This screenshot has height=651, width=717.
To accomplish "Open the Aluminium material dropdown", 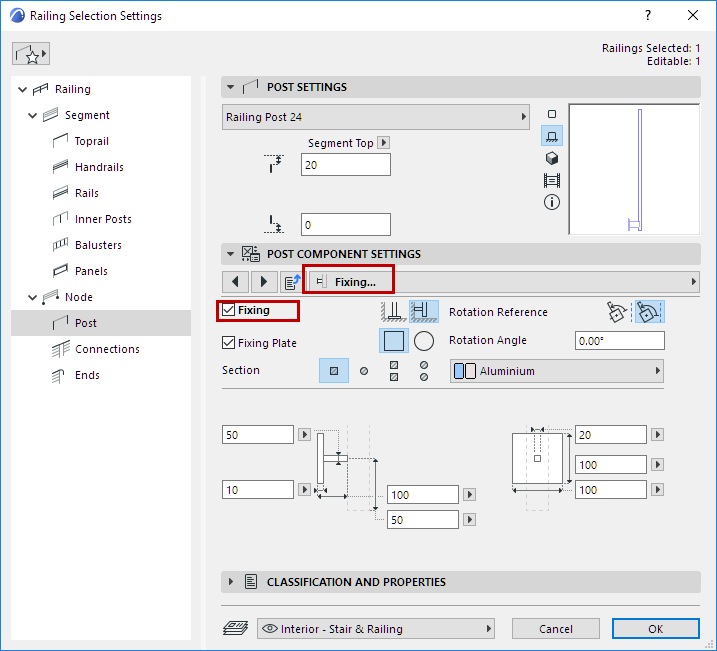I will point(557,371).
